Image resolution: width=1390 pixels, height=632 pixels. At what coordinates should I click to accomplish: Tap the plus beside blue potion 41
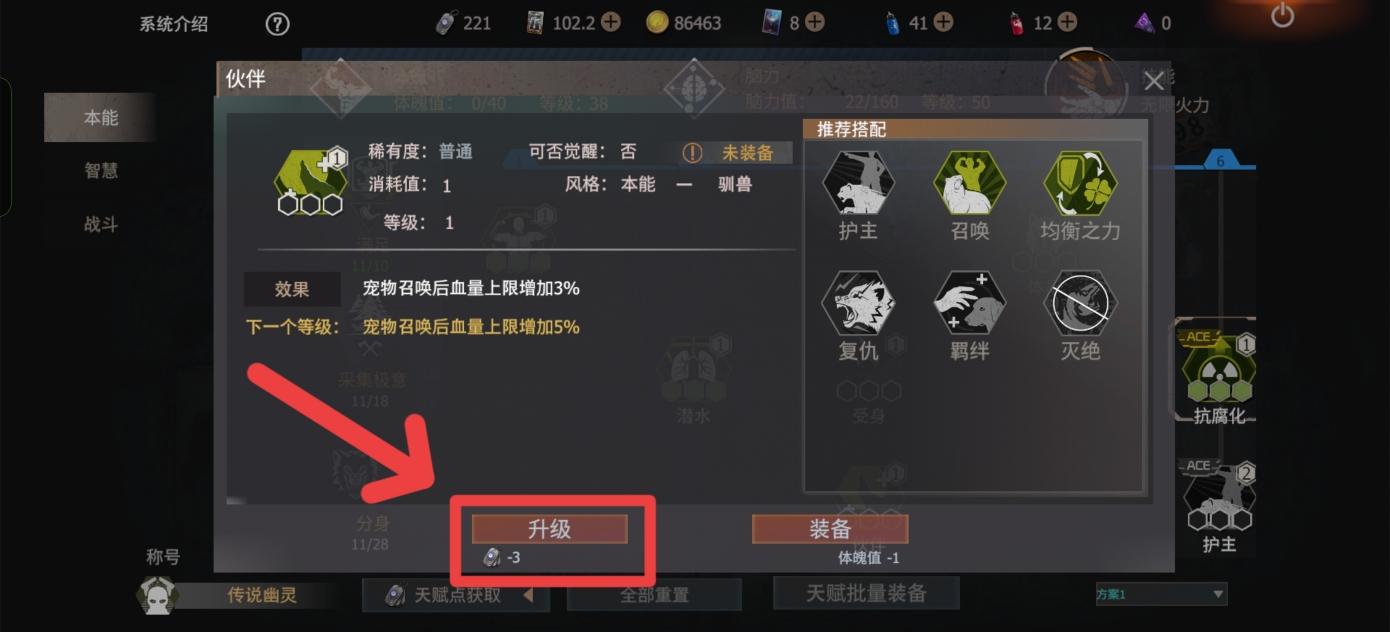click(x=942, y=22)
